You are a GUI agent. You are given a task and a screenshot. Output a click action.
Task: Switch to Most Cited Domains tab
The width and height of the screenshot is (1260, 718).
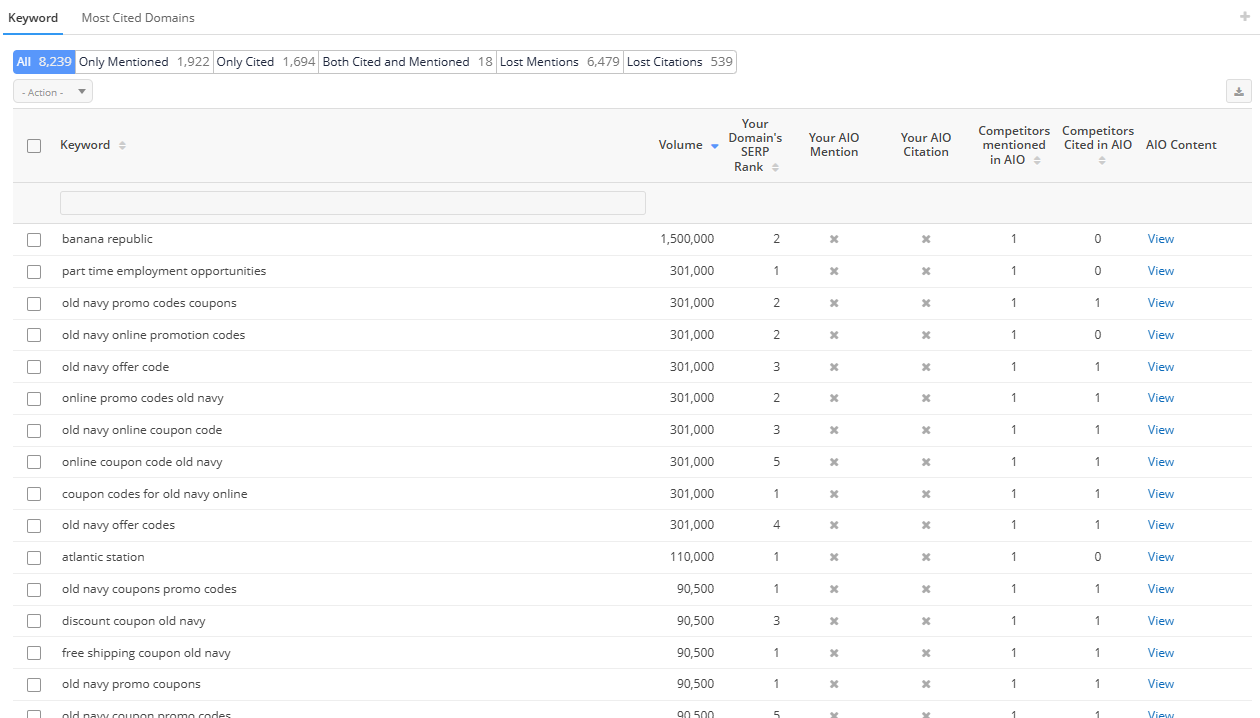point(138,18)
